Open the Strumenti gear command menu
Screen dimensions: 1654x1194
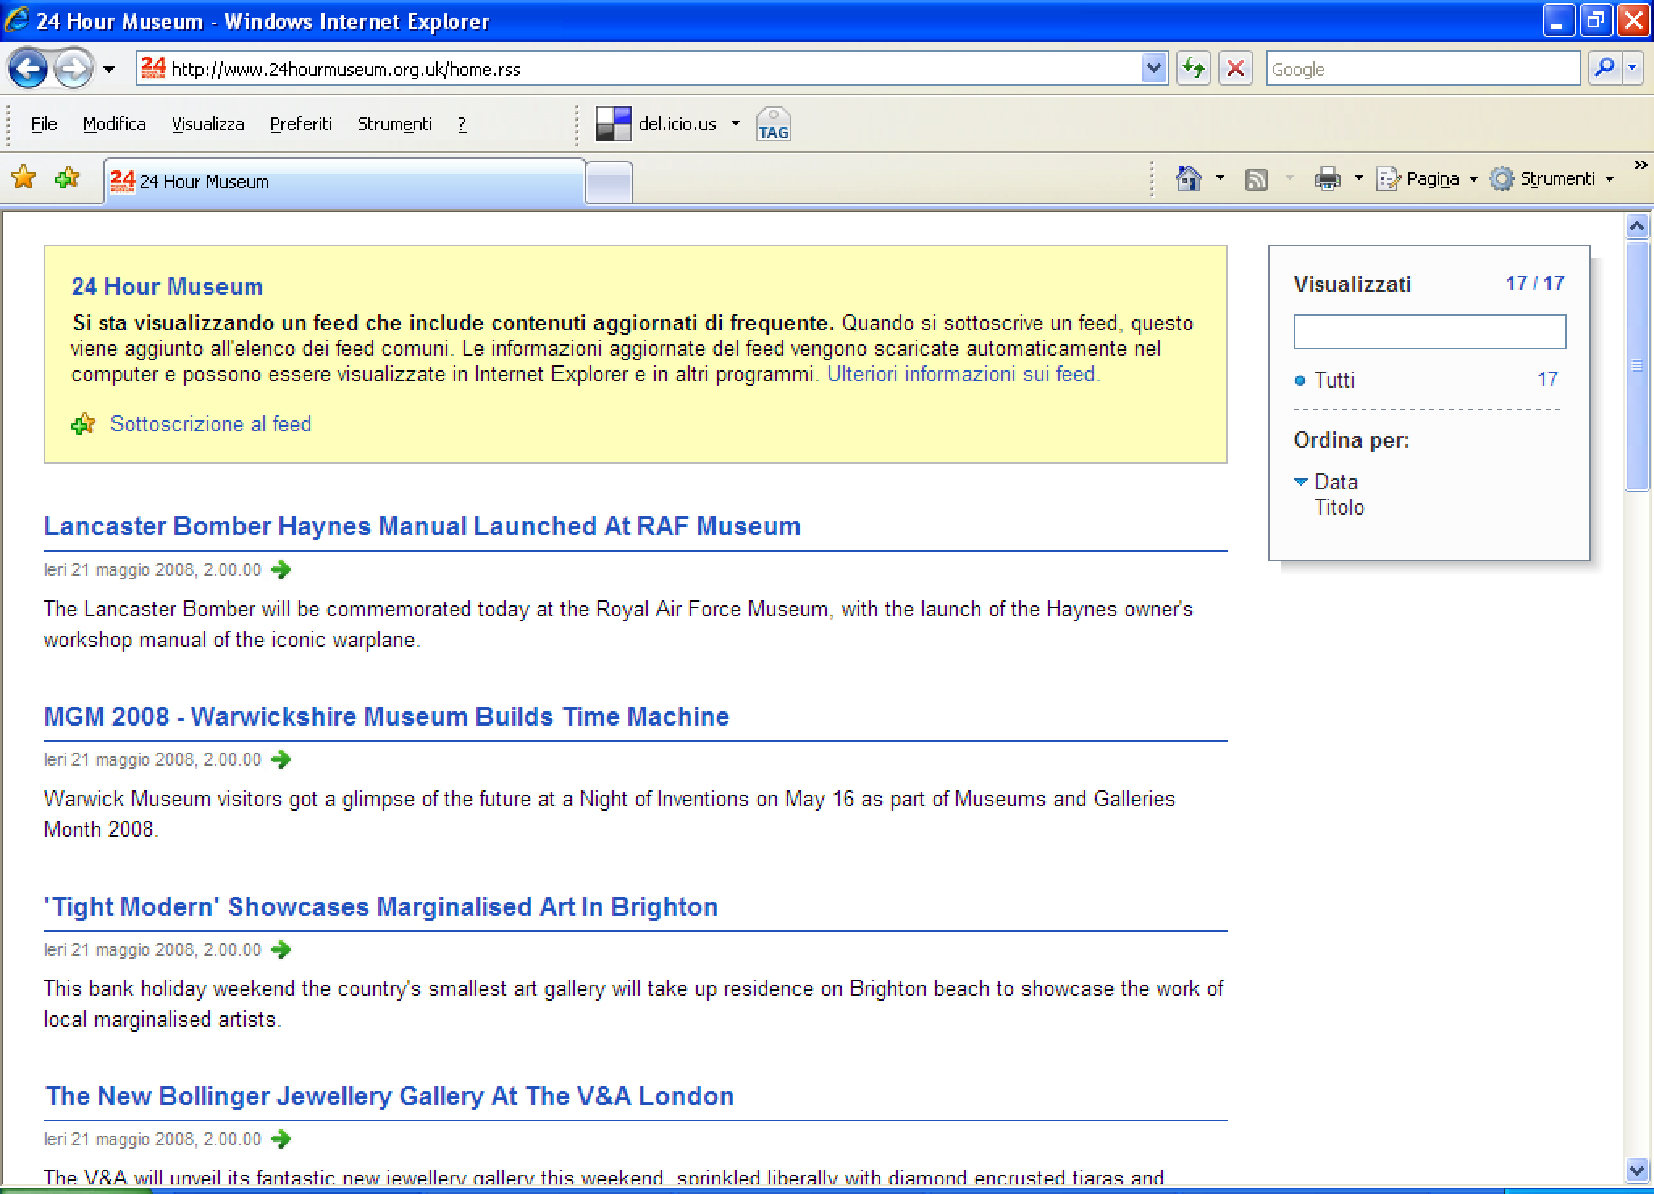click(1552, 179)
